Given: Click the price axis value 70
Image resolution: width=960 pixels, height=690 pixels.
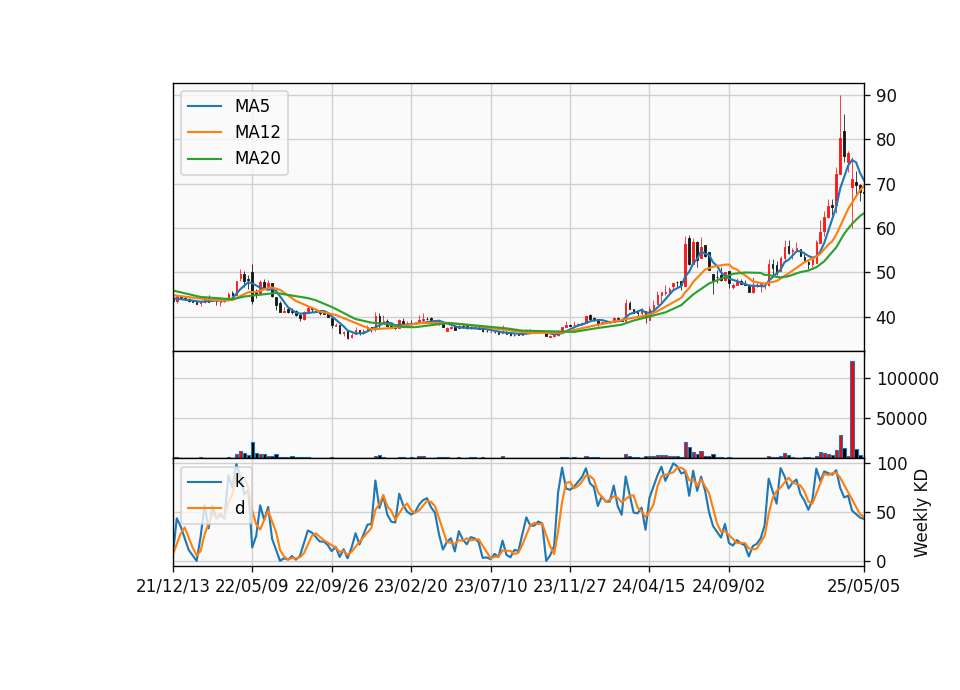Looking at the screenshot, I should click(x=887, y=184).
